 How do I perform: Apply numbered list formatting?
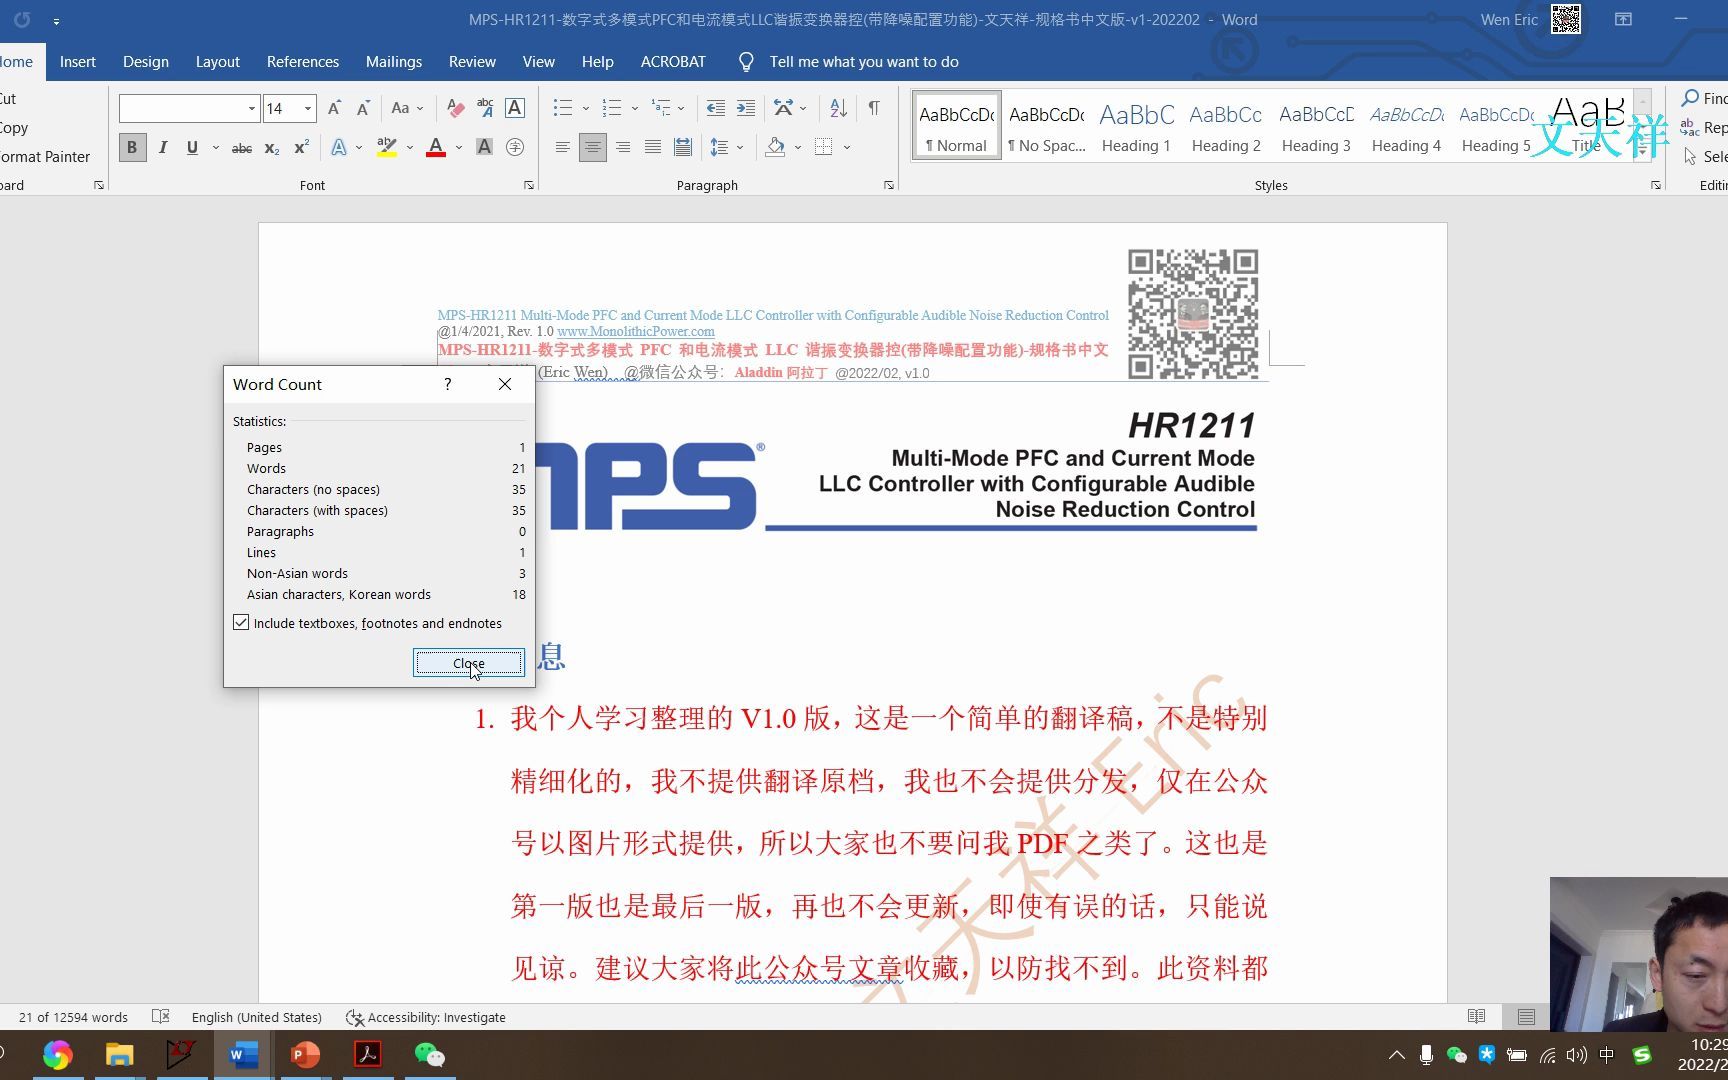tap(612, 107)
